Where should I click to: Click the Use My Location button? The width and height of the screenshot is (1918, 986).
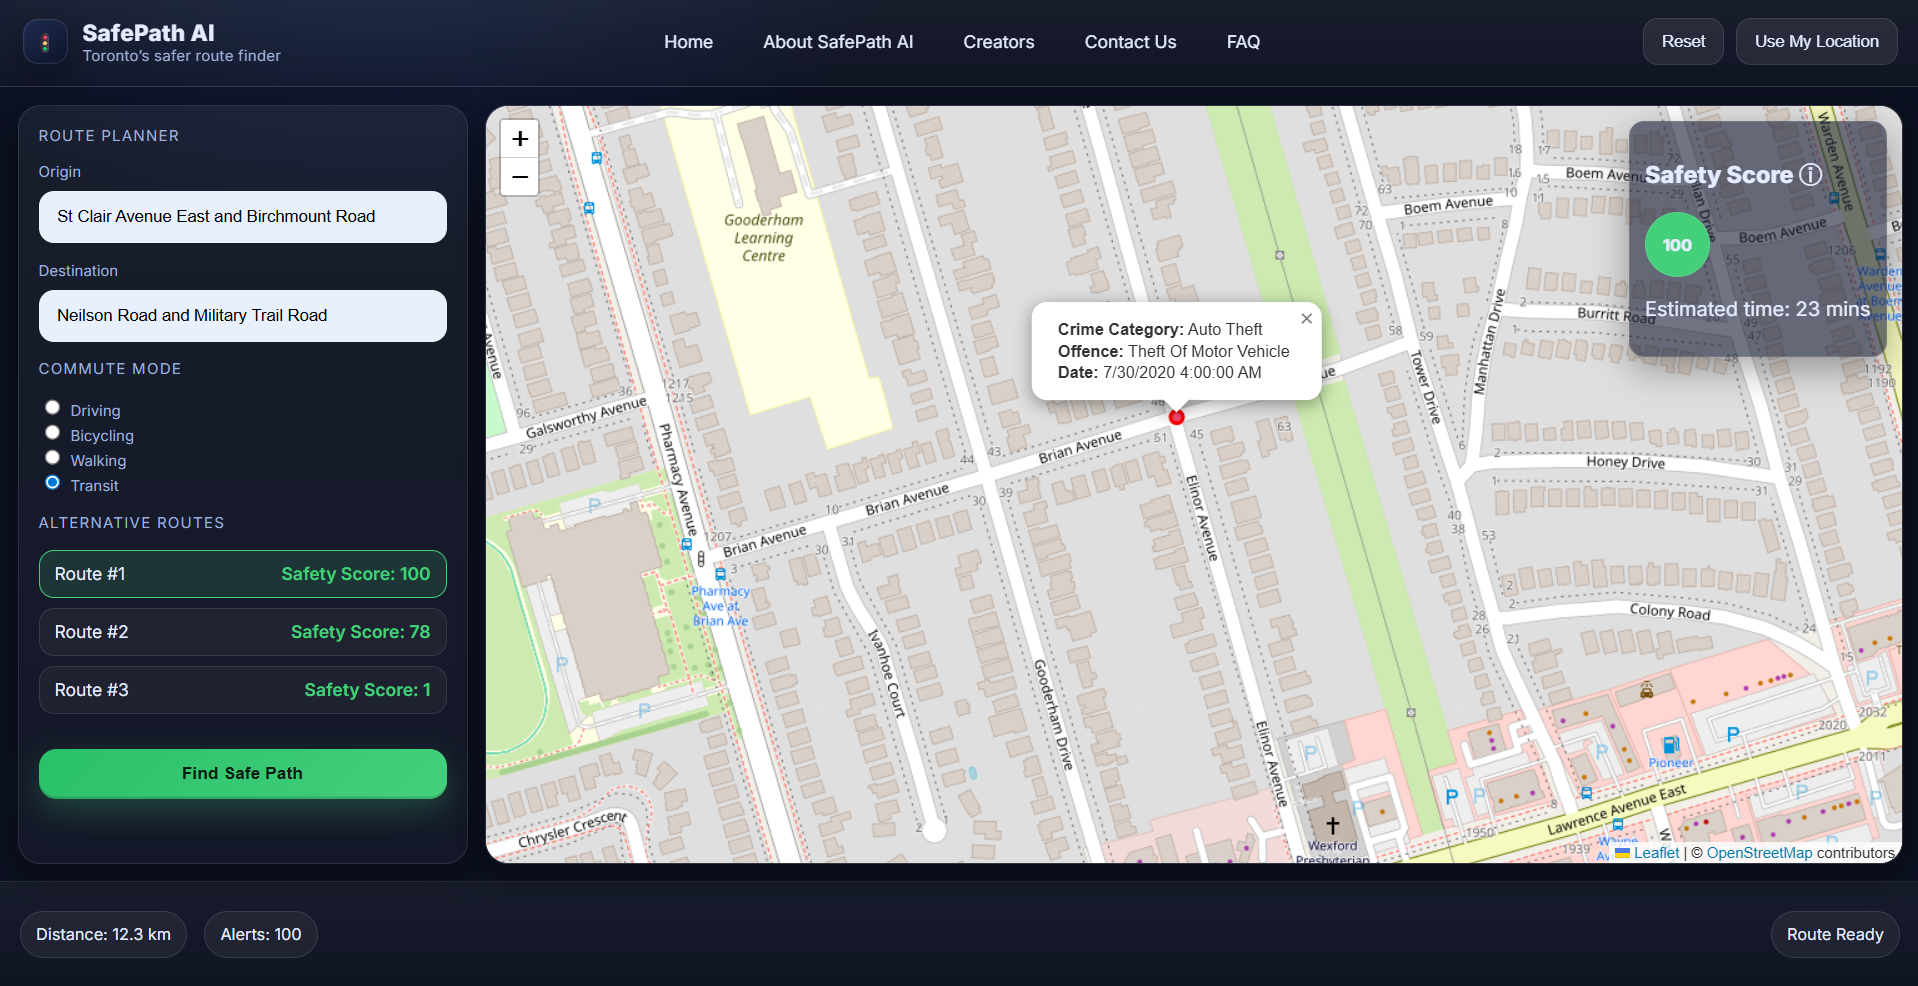(x=1816, y=42)
